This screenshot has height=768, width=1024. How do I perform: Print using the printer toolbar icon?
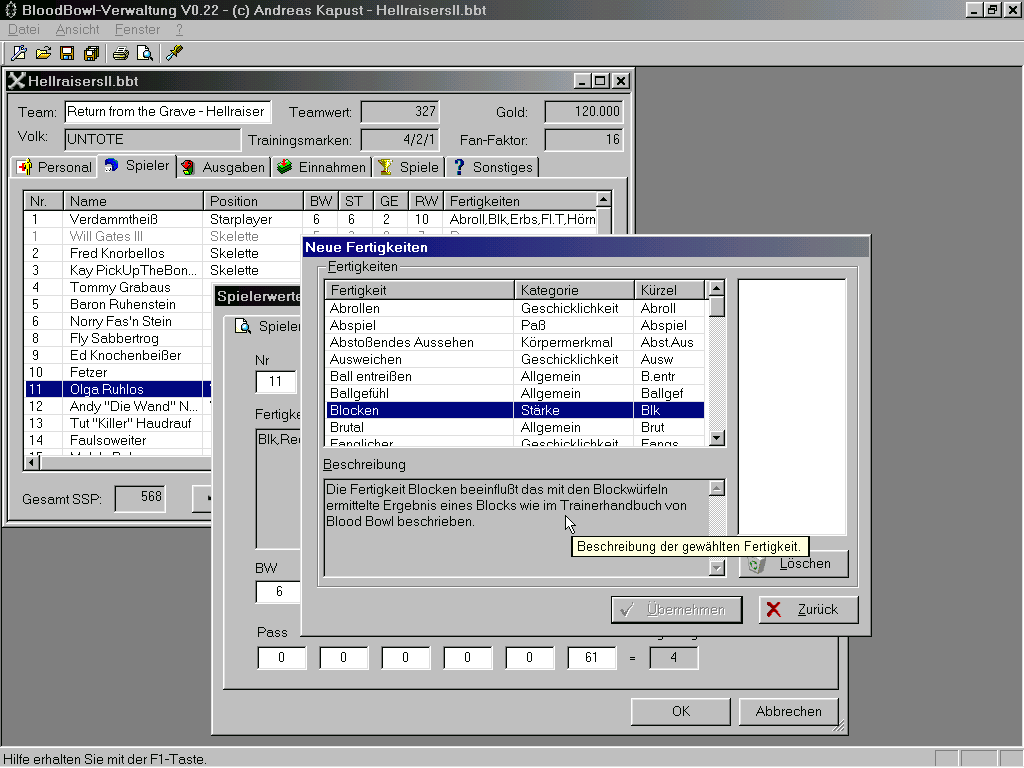(121, 53)
